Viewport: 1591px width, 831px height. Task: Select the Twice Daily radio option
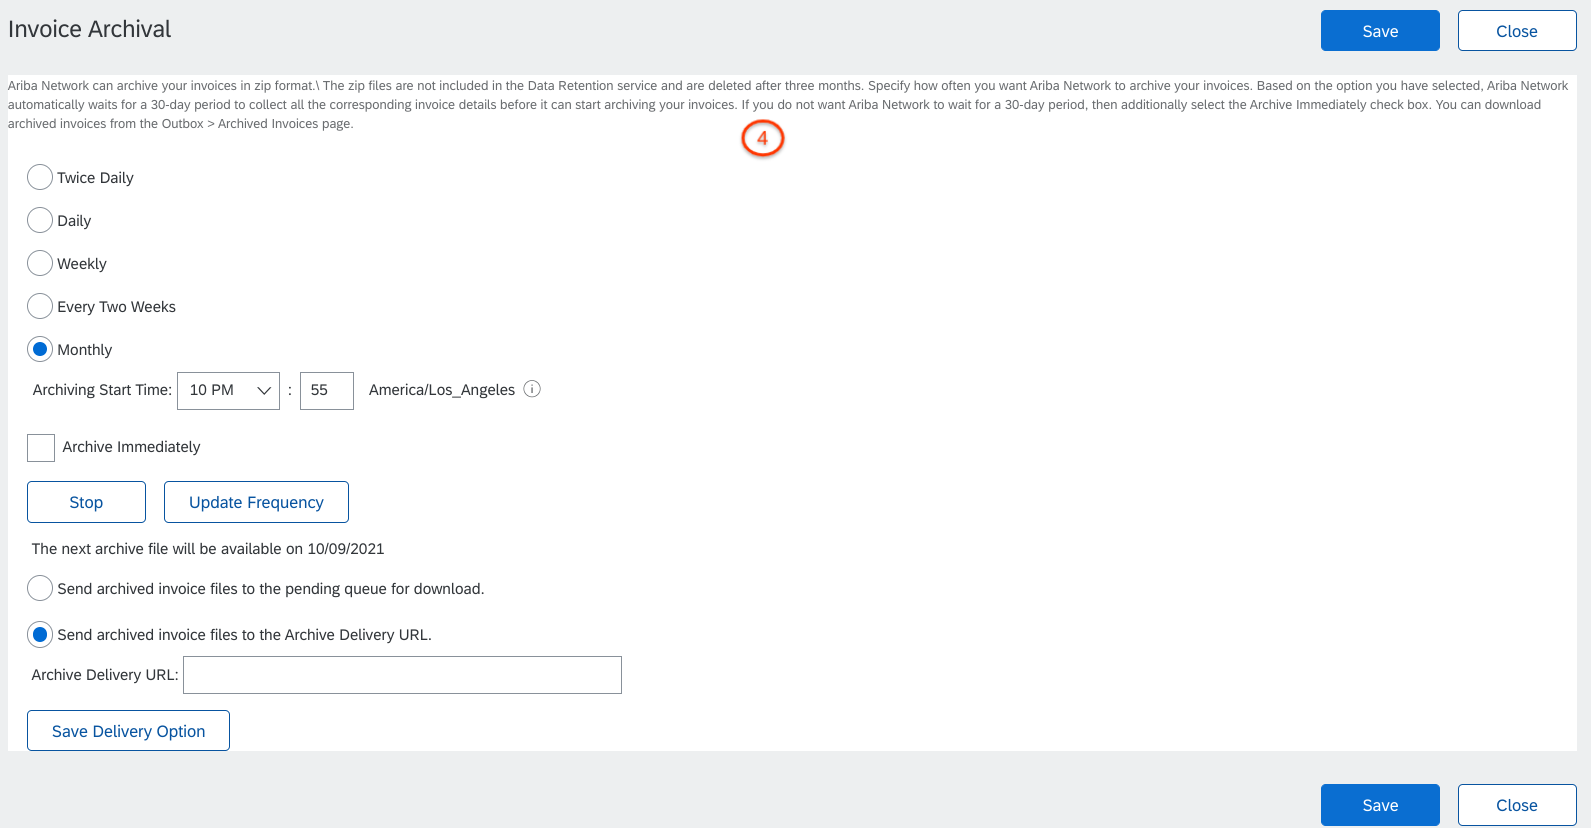point(40,177)
